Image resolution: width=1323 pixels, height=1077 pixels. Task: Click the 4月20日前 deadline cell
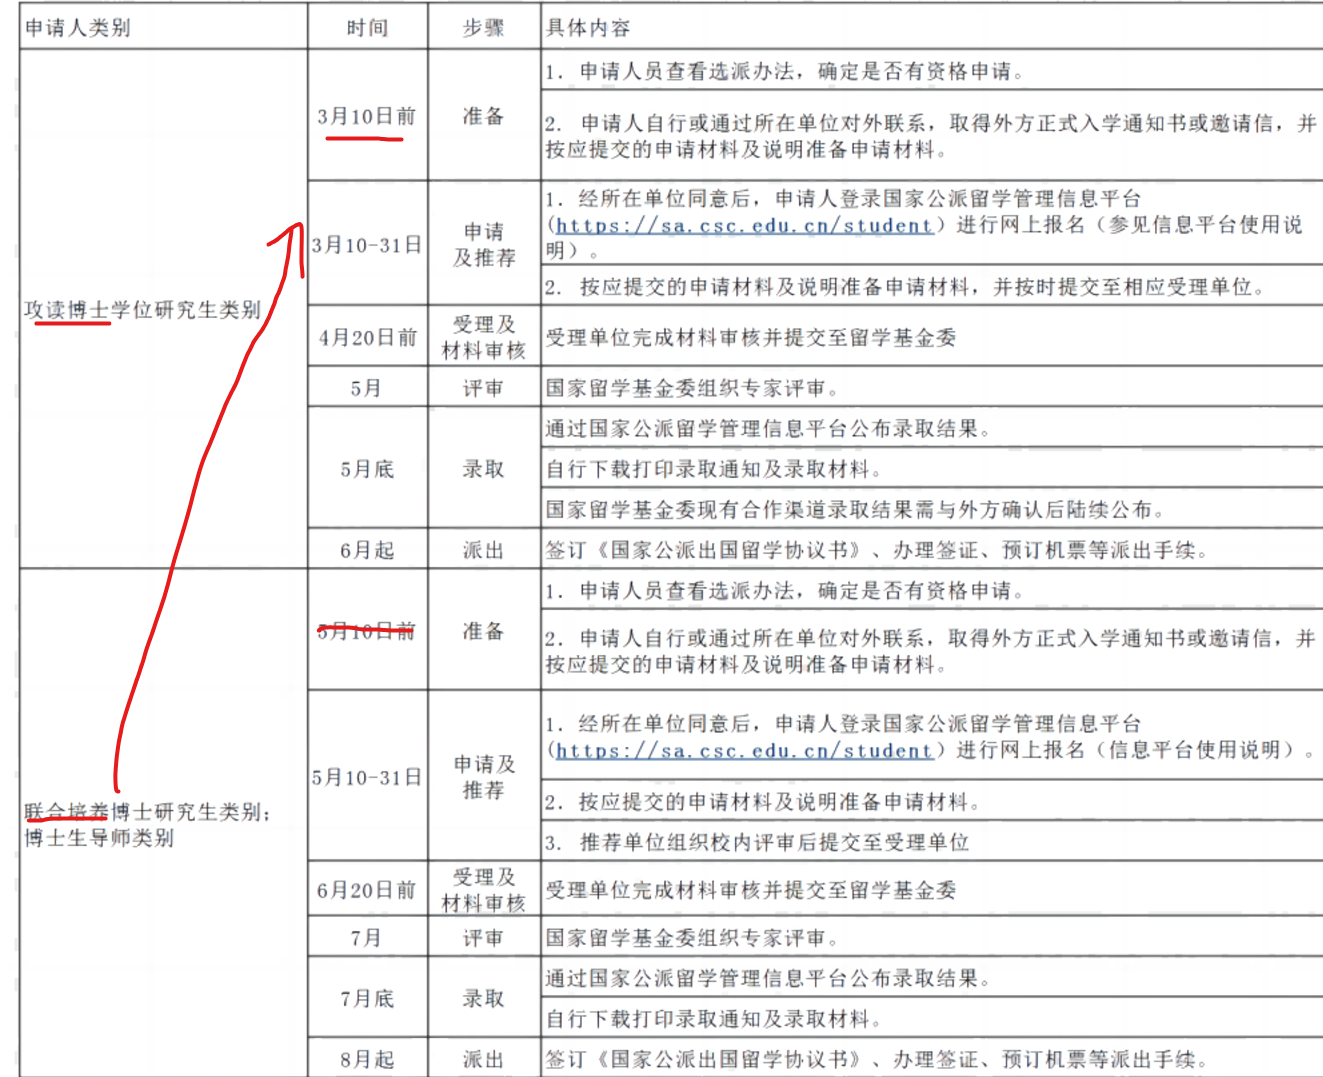point(367,338)
